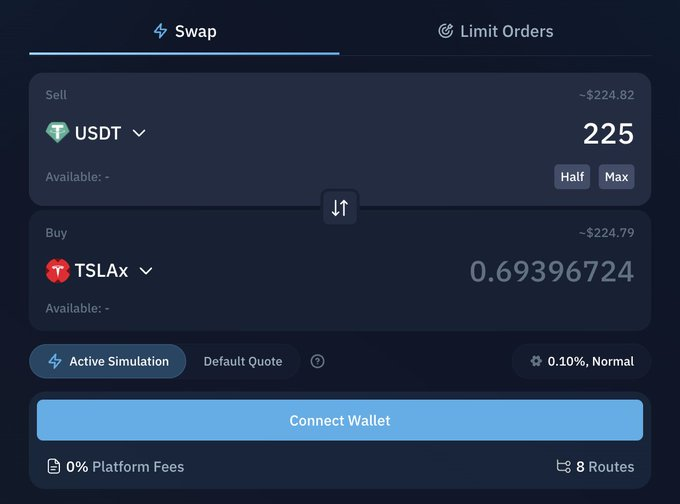The image size is (680, 504).
Task: Switch to Default Quote mode
Action: tap(243, 361)
